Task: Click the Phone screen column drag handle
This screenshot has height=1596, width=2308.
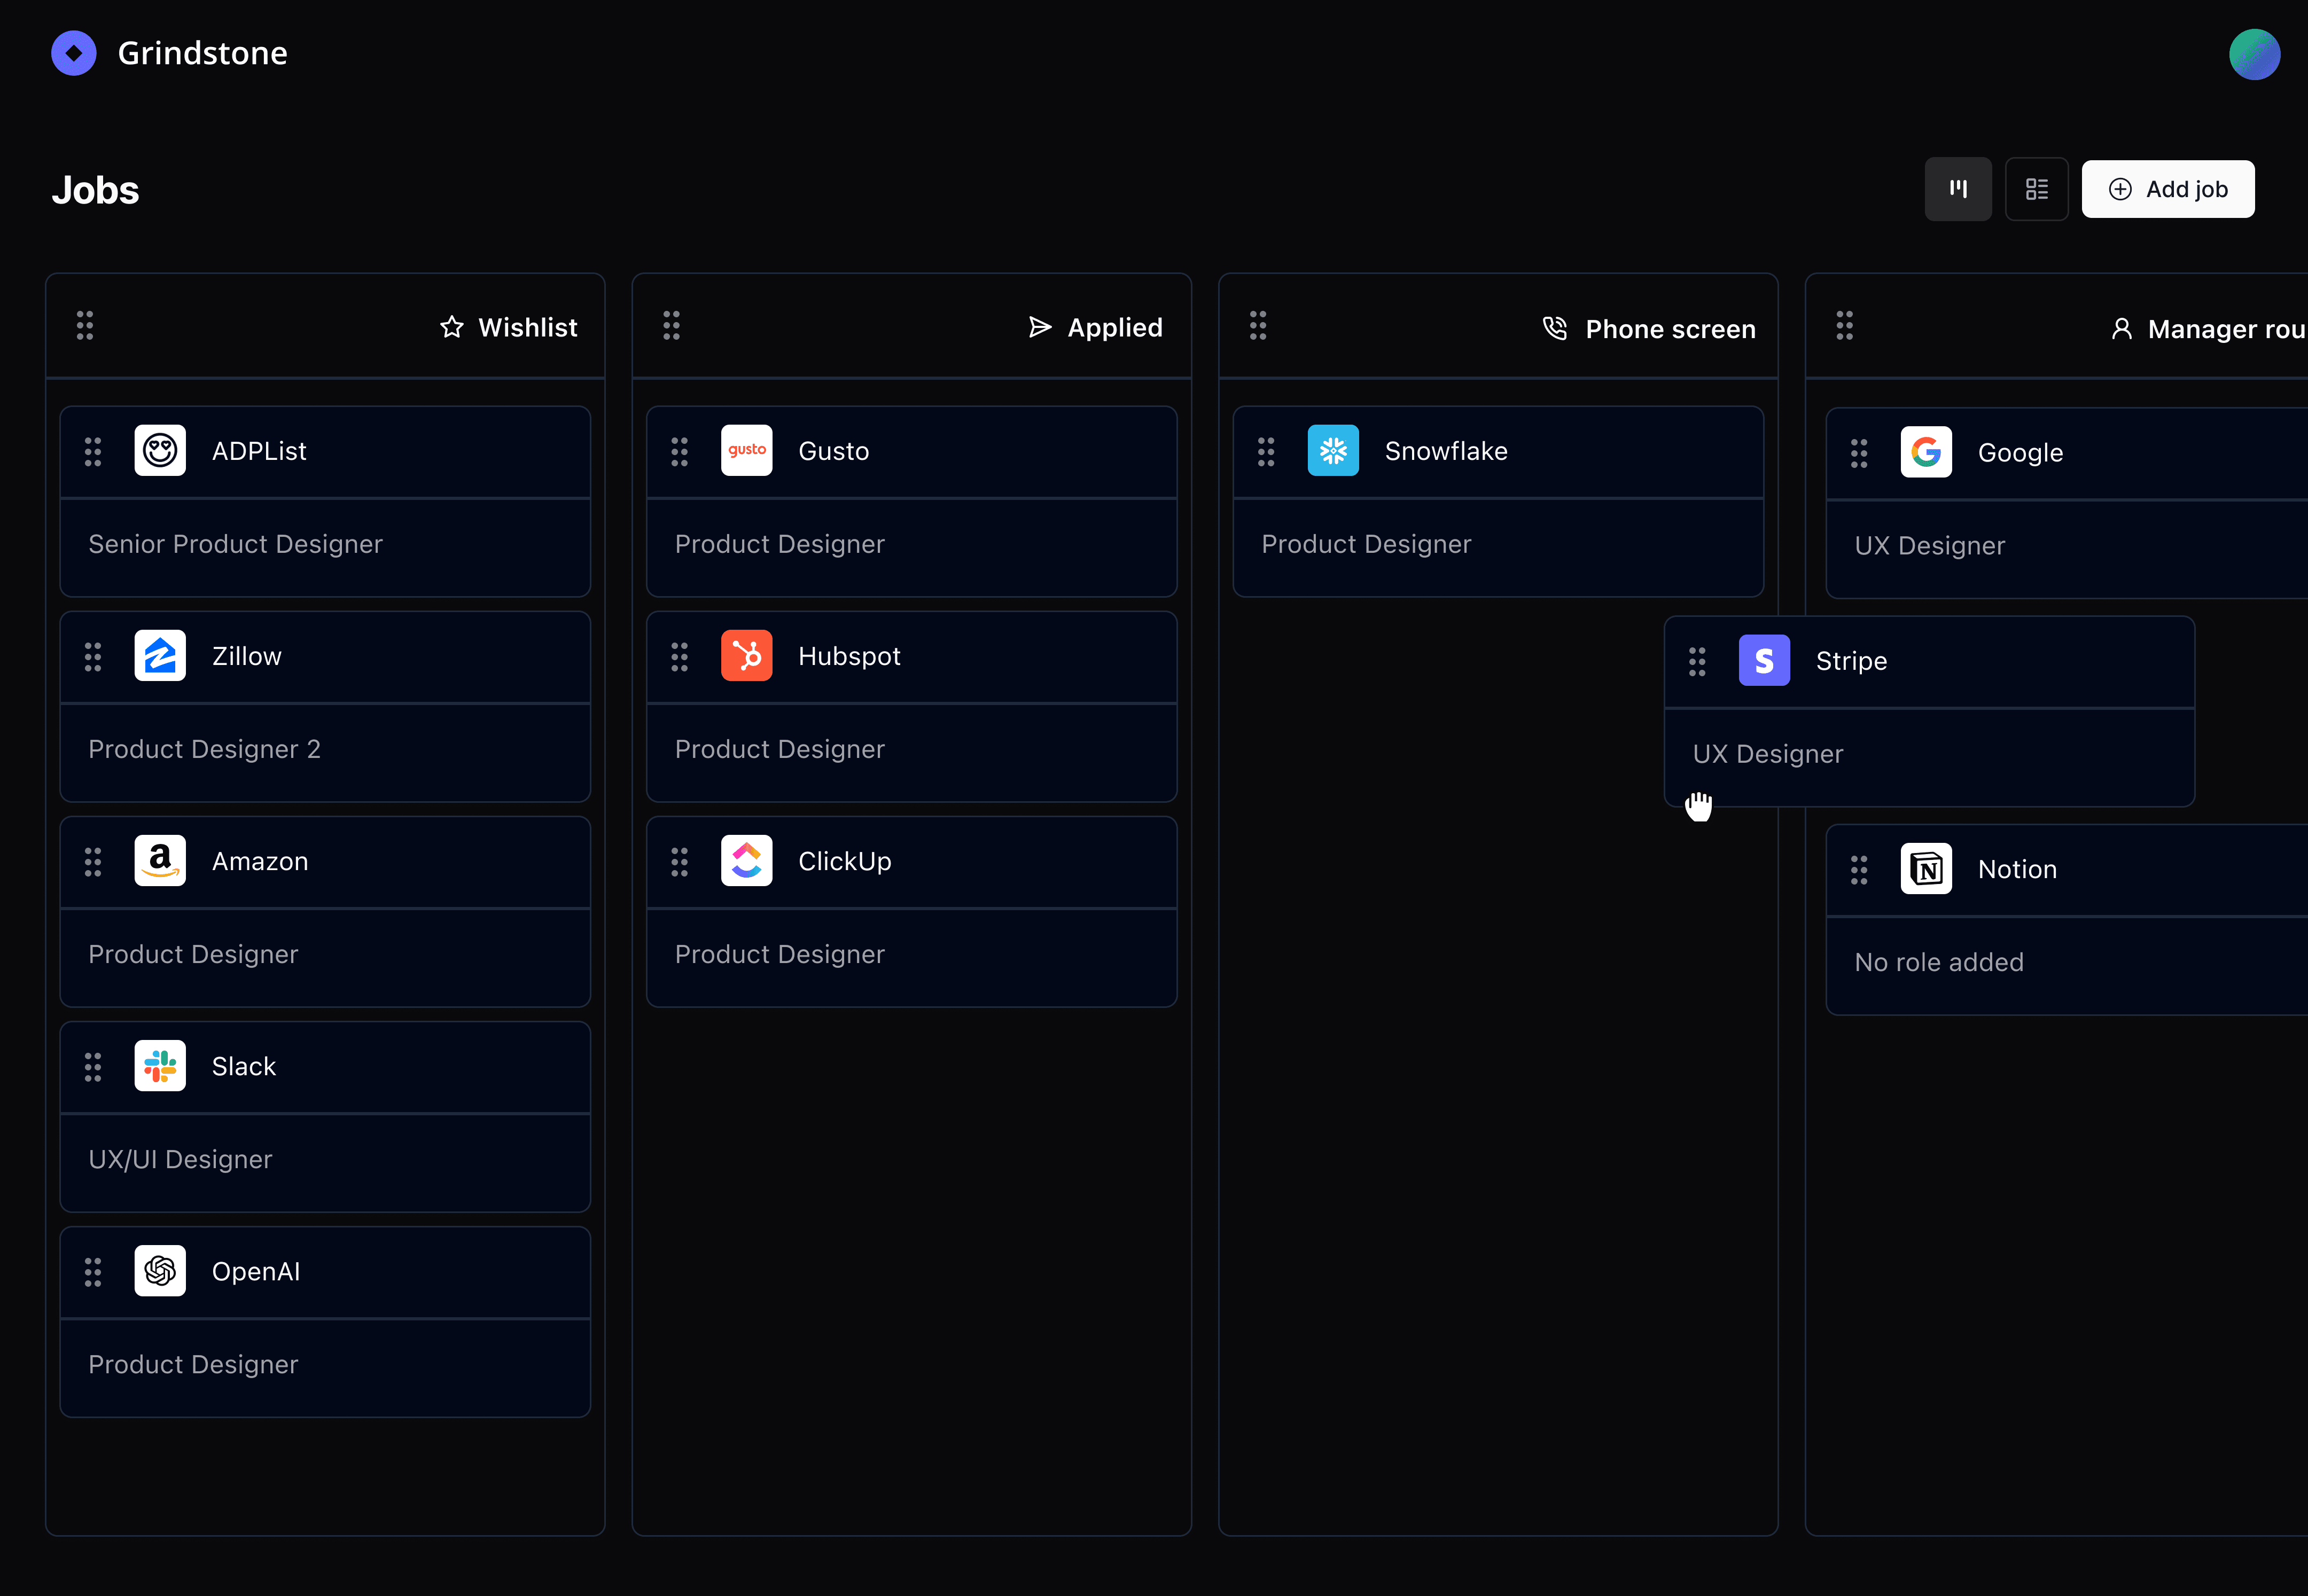Action: (x=1257, y=325)
